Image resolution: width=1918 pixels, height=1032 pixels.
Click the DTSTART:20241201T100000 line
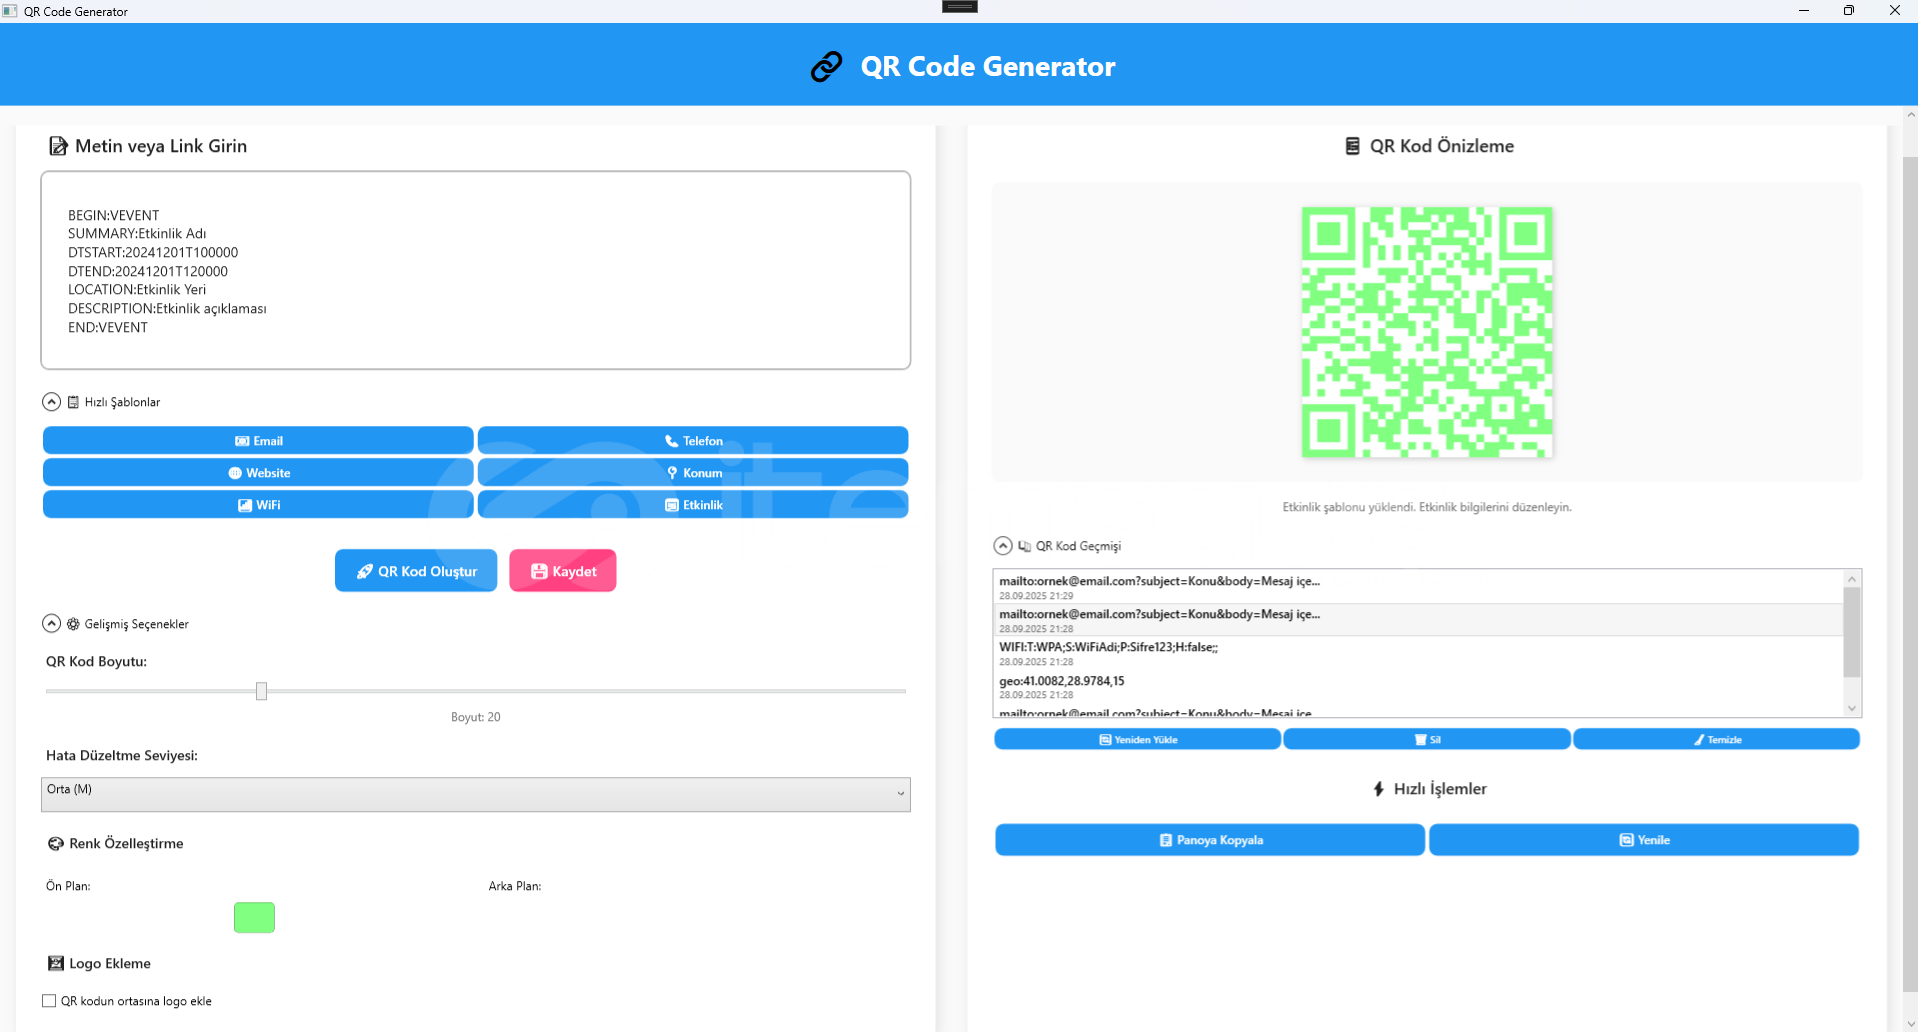point(153,252)
